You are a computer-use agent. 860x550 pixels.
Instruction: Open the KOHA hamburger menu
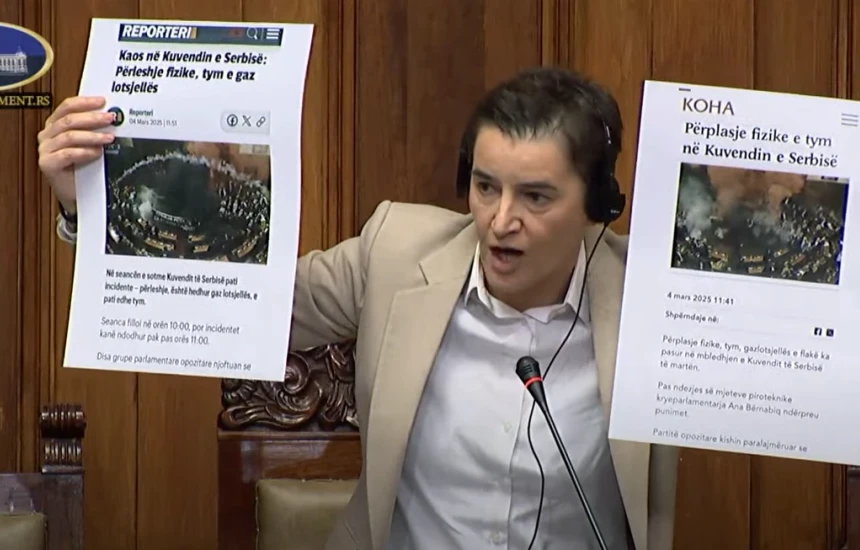[x=848, y=119]
